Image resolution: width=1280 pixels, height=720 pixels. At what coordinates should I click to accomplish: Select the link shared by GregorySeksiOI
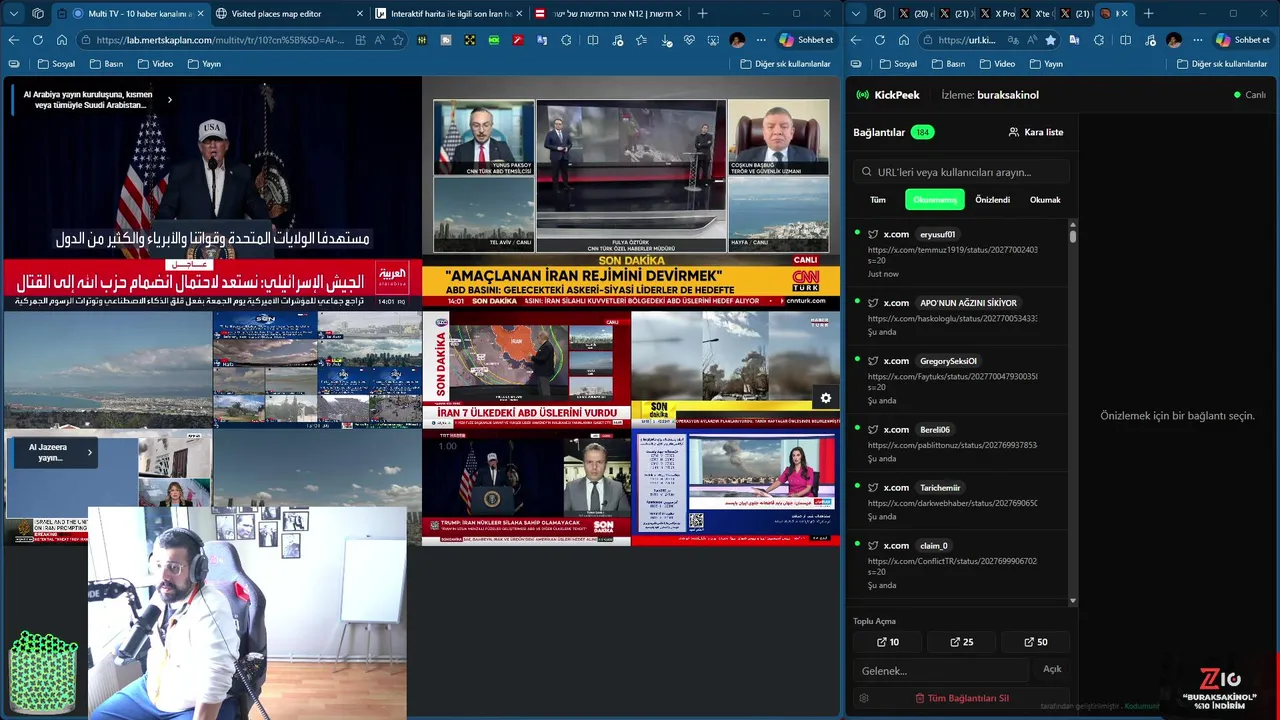(958, 380)
